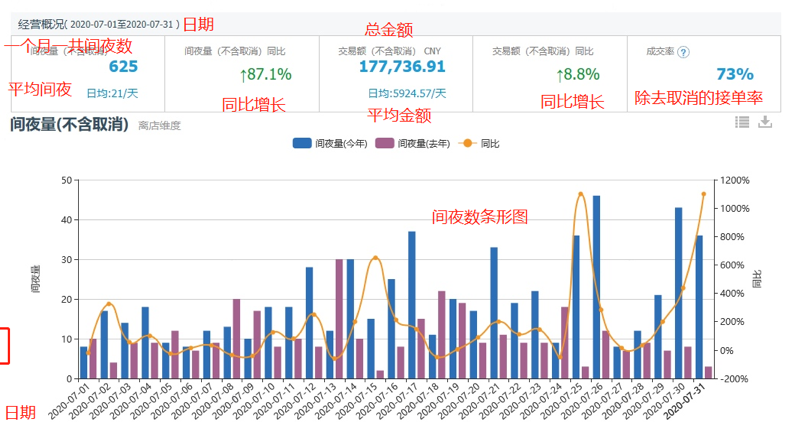Open the 成交率 help question-mark icon

click(x=683, y=52)
